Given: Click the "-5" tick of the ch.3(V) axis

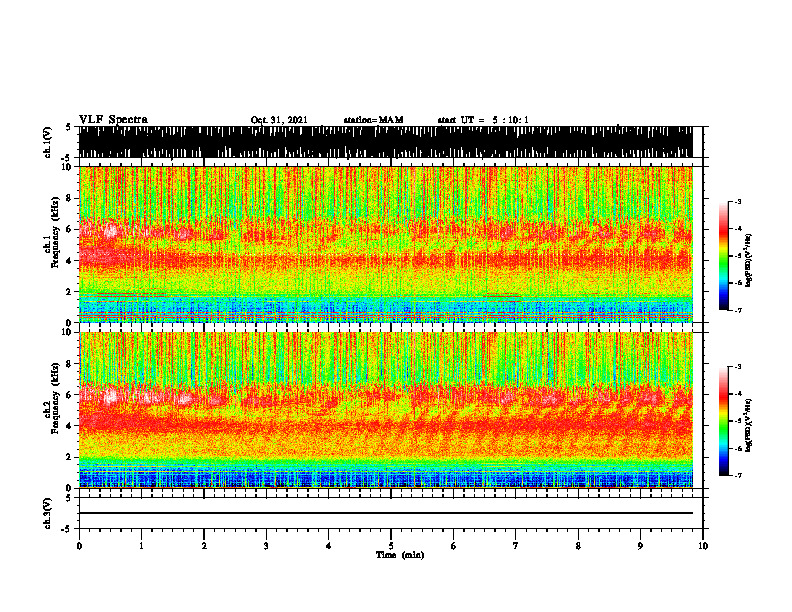Looking at the screenshot, I should click(x=67, y=529).
